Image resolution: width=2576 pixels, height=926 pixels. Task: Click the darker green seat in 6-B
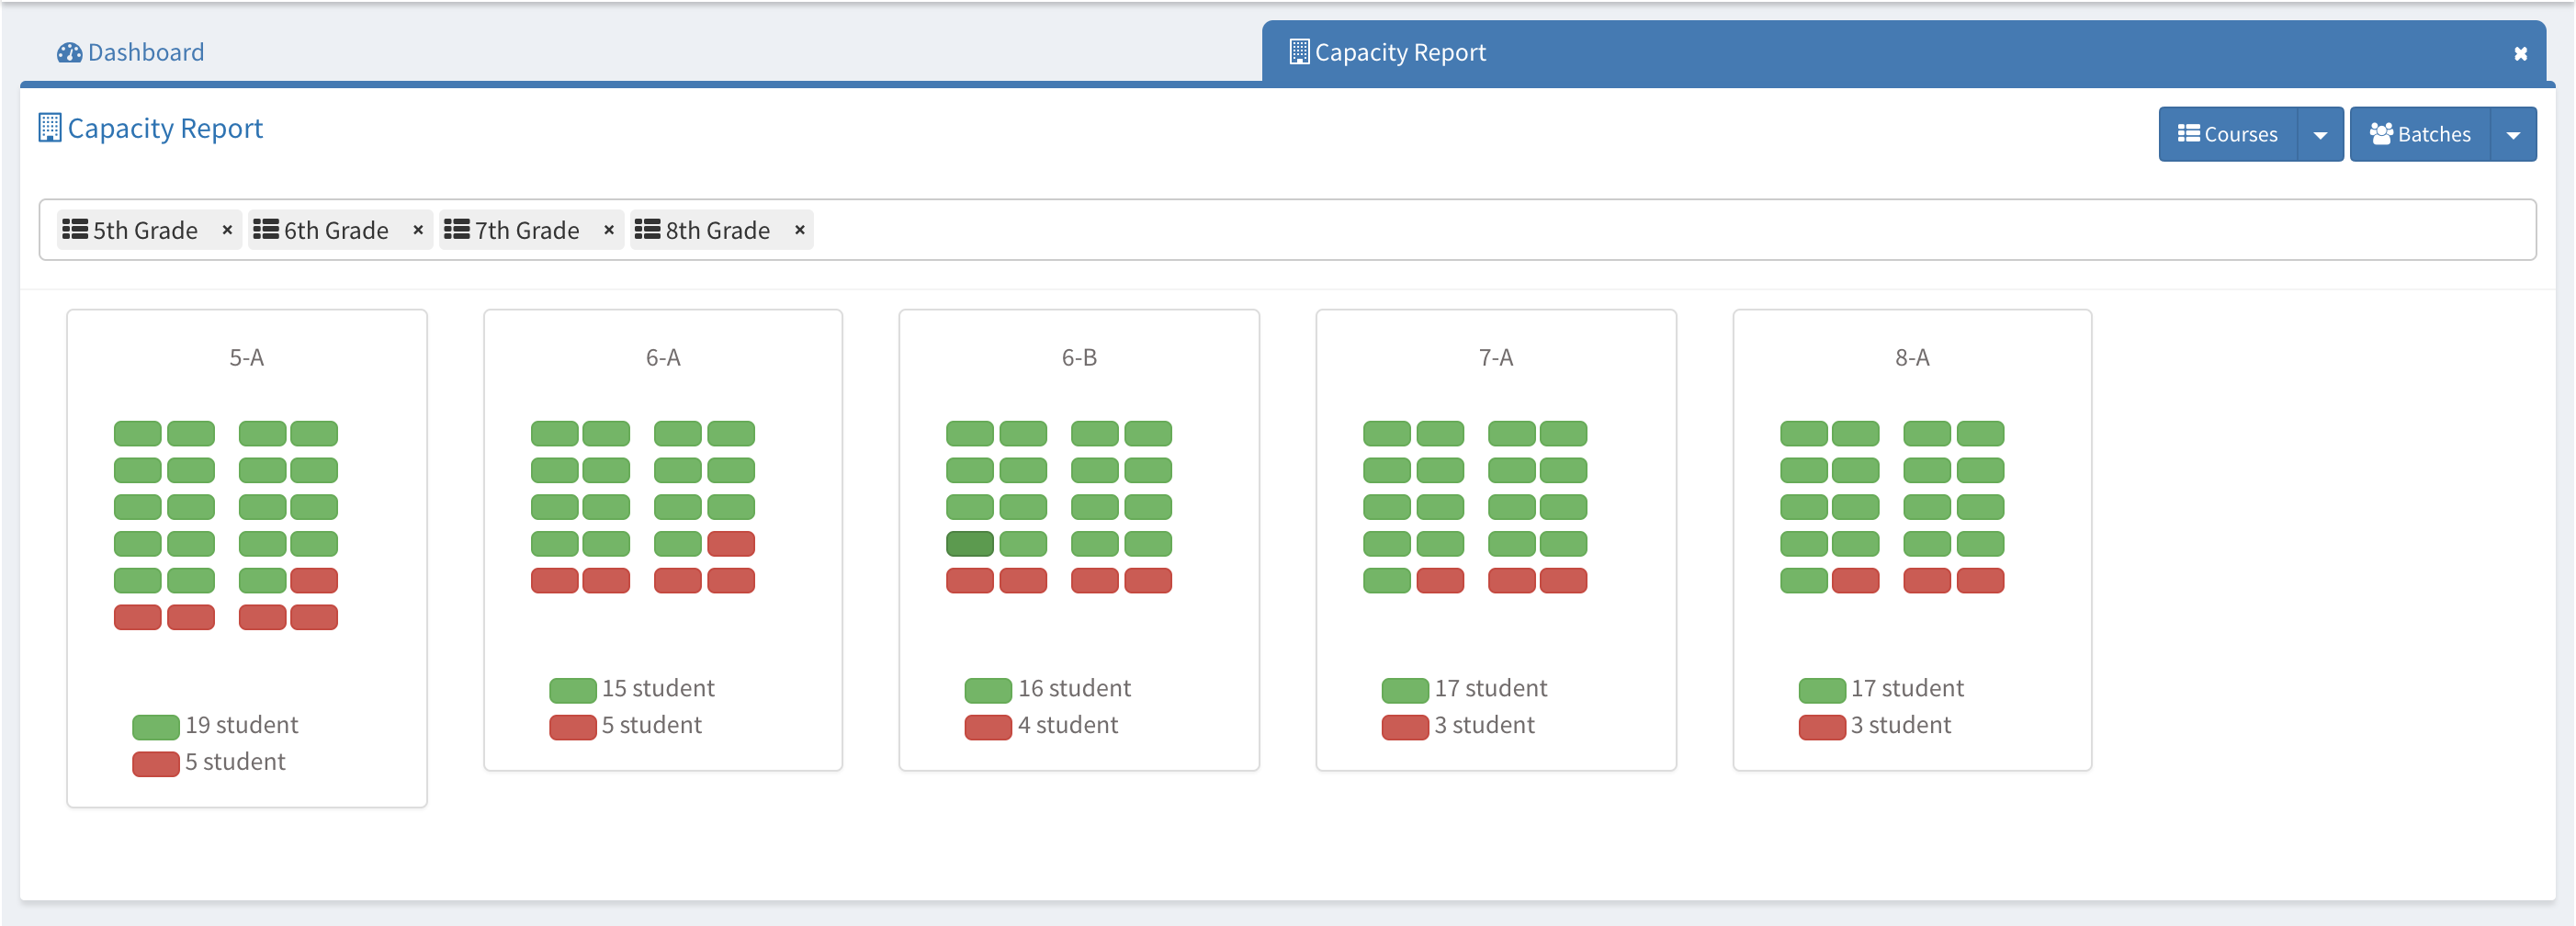tap(969, 544)
